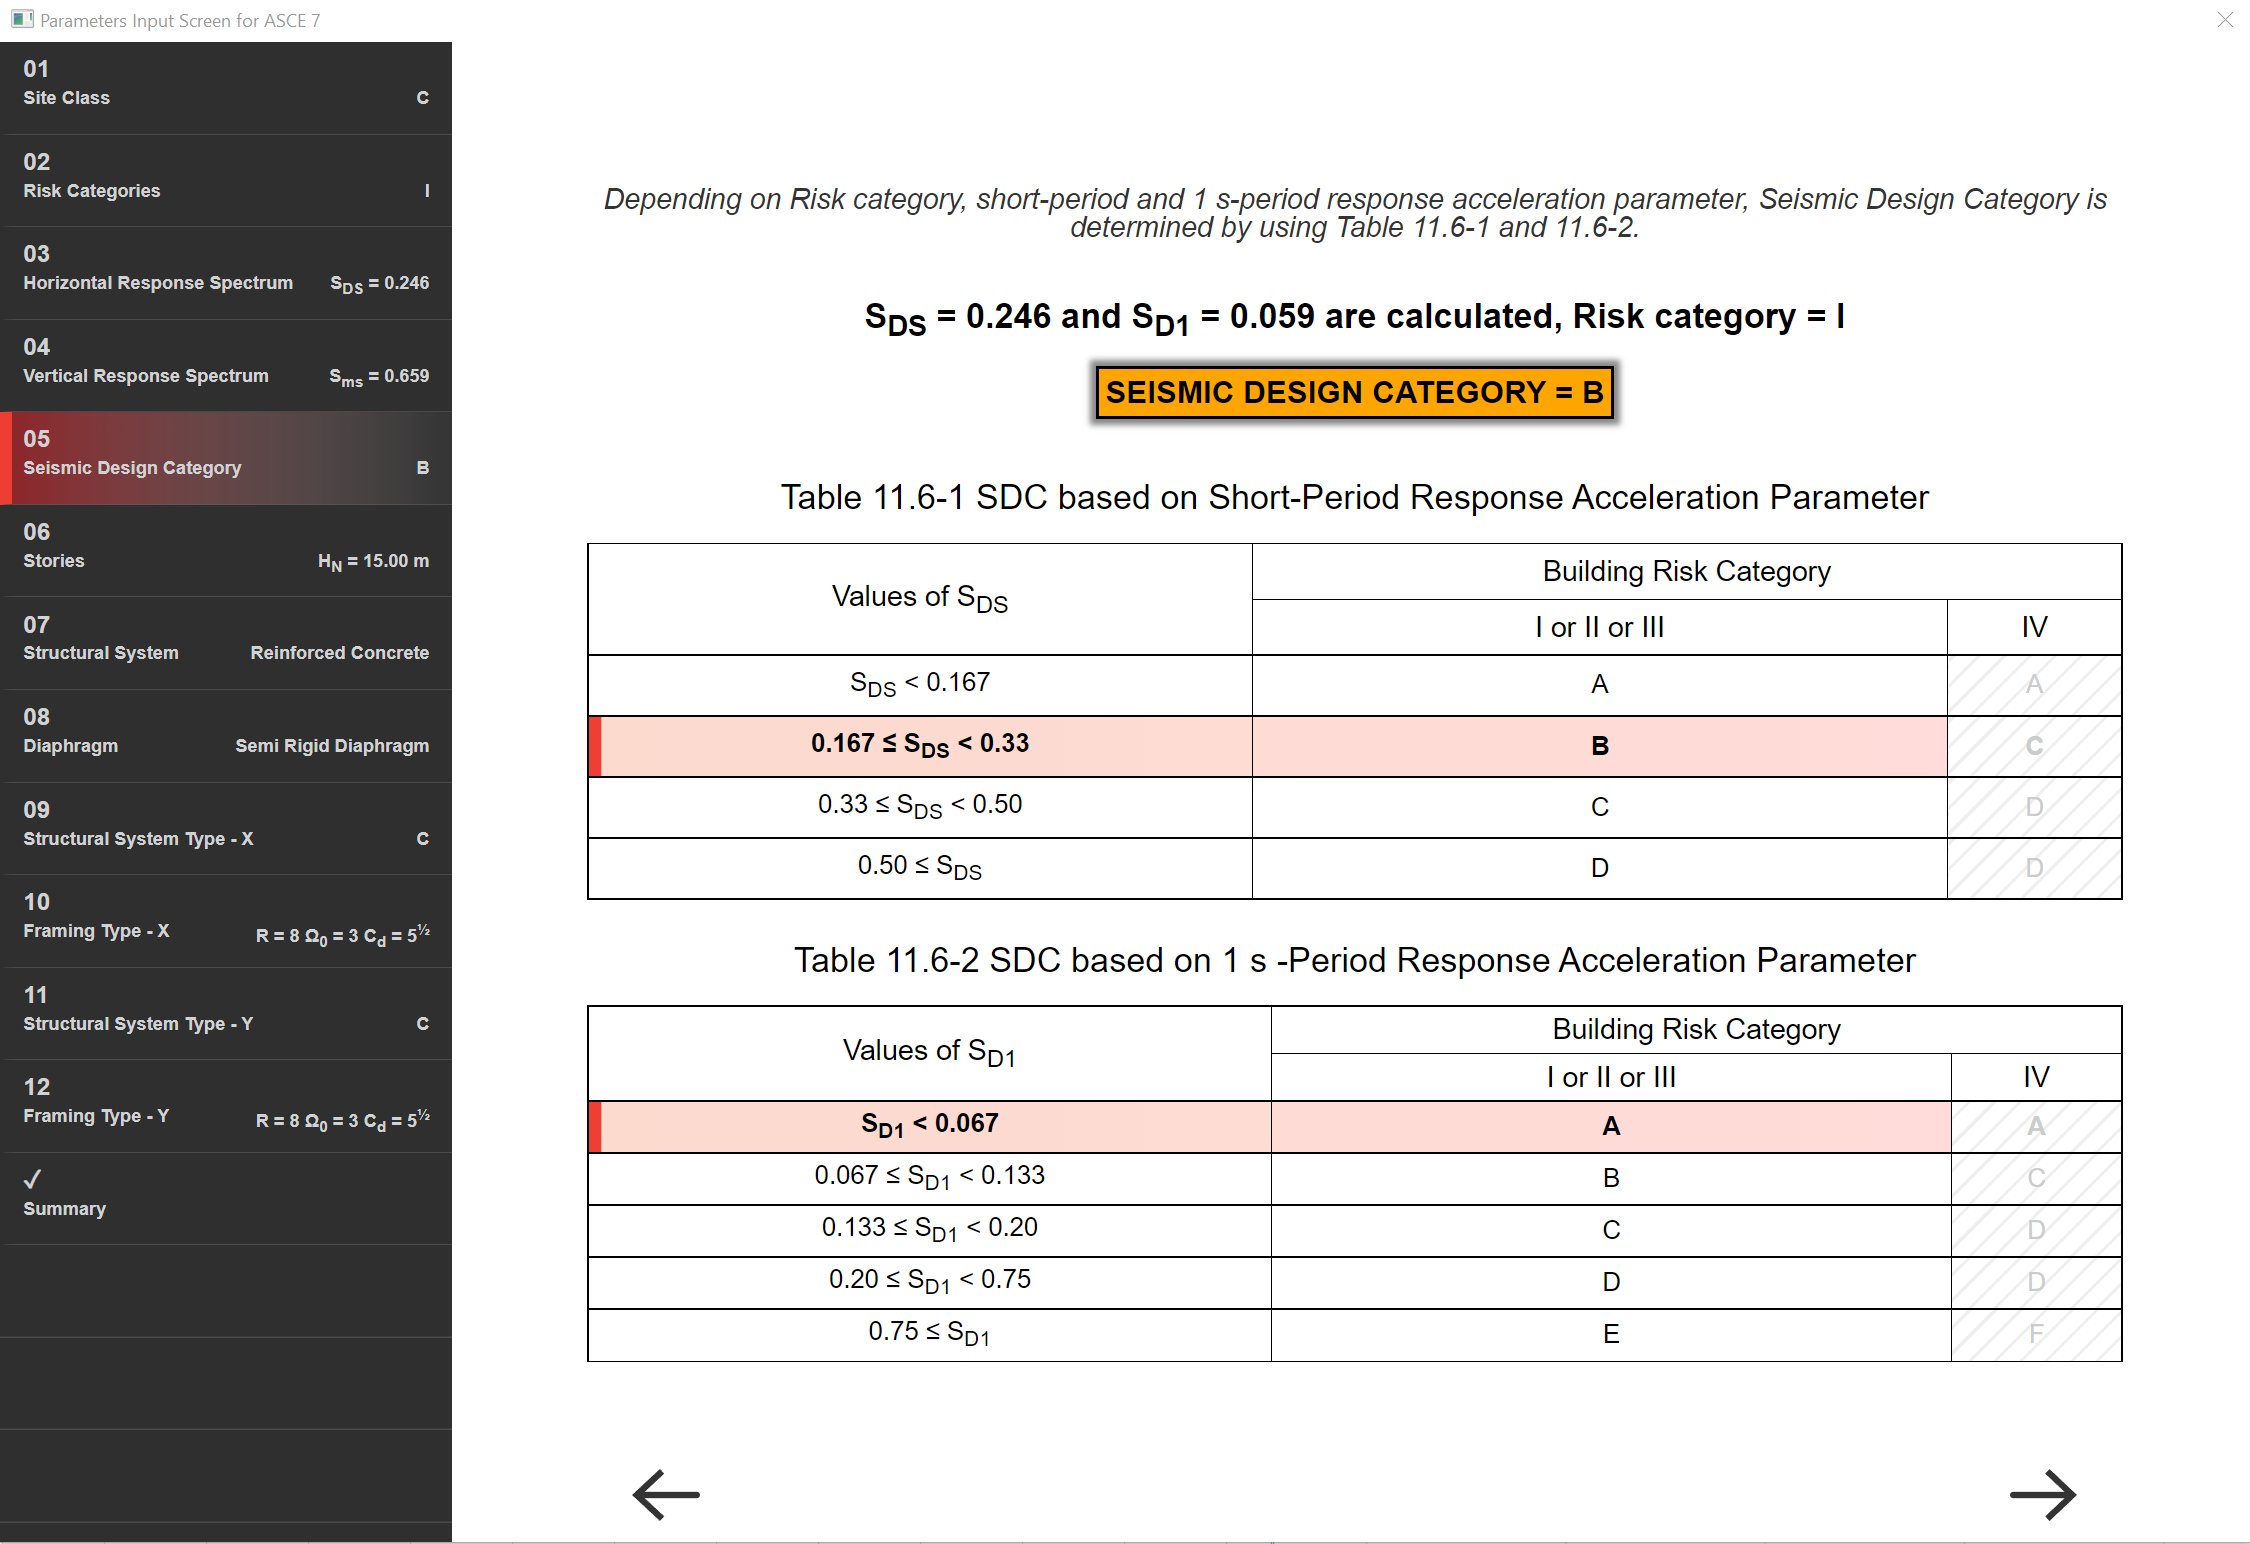2250x1544 pixels.
Task: Go to Horizontal Response Spectrum step
Action: [226, 270]
